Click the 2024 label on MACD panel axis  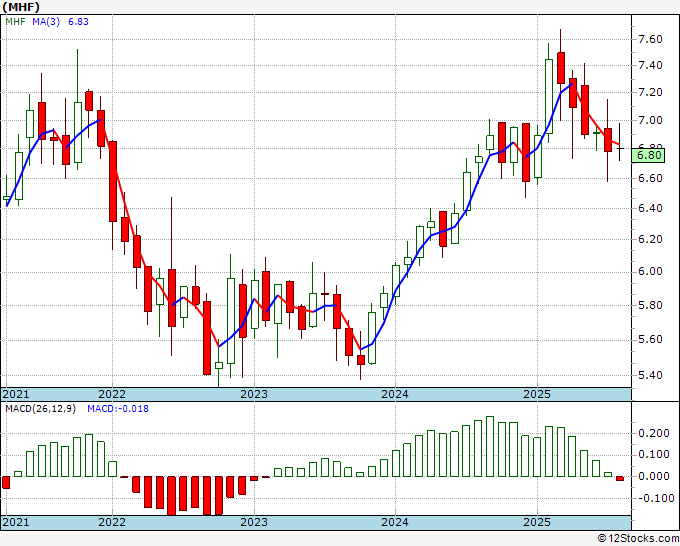pos(395,522)
